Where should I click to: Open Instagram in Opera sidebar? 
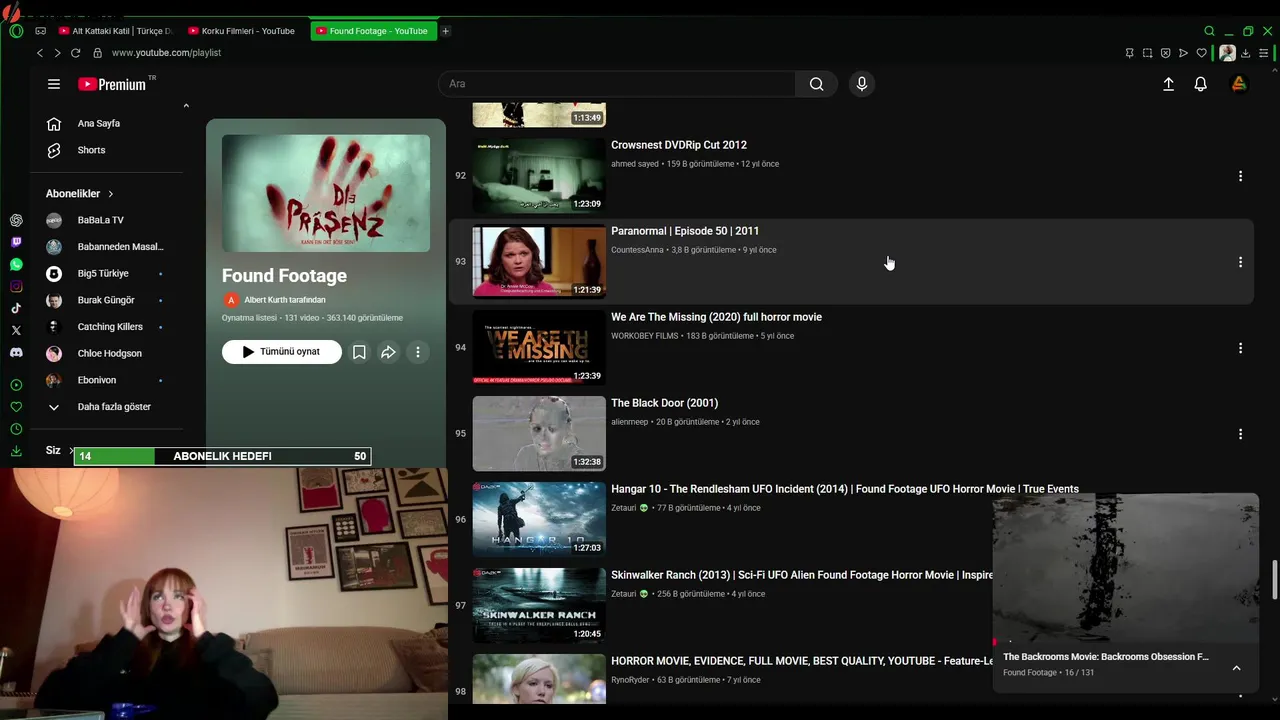[16, 286]
